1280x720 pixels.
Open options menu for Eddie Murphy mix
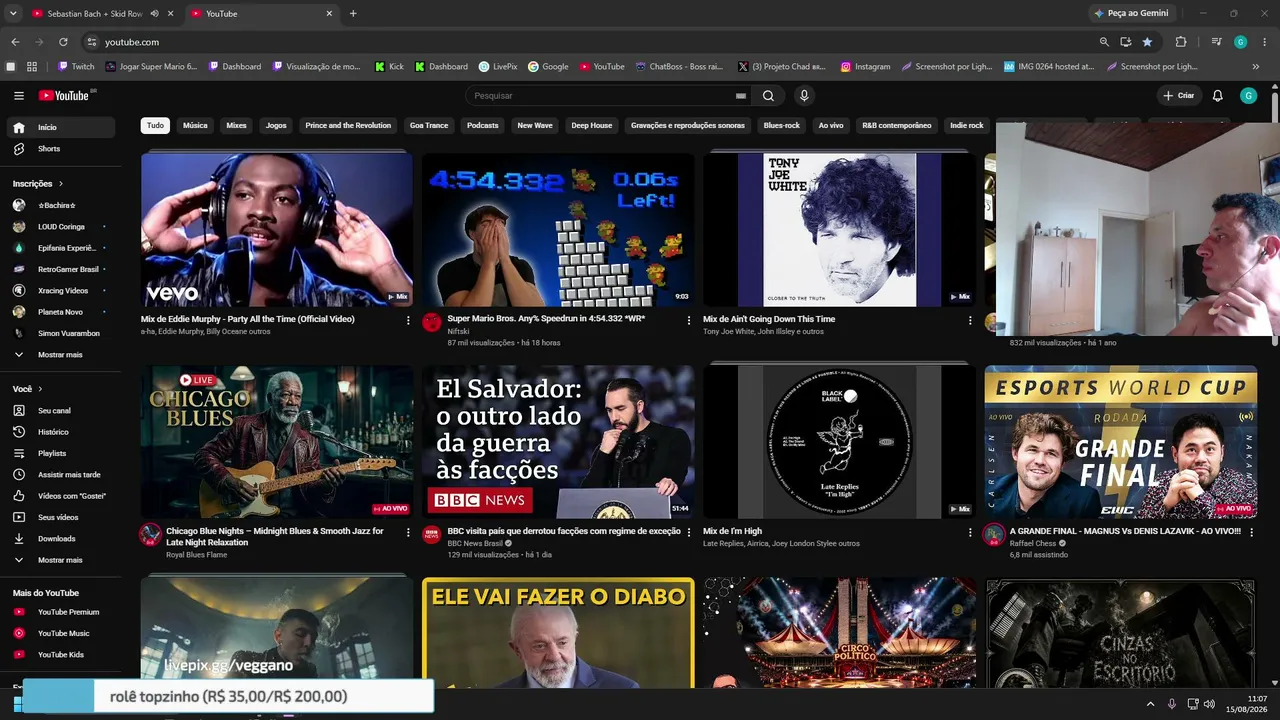(x=408, y=320)
